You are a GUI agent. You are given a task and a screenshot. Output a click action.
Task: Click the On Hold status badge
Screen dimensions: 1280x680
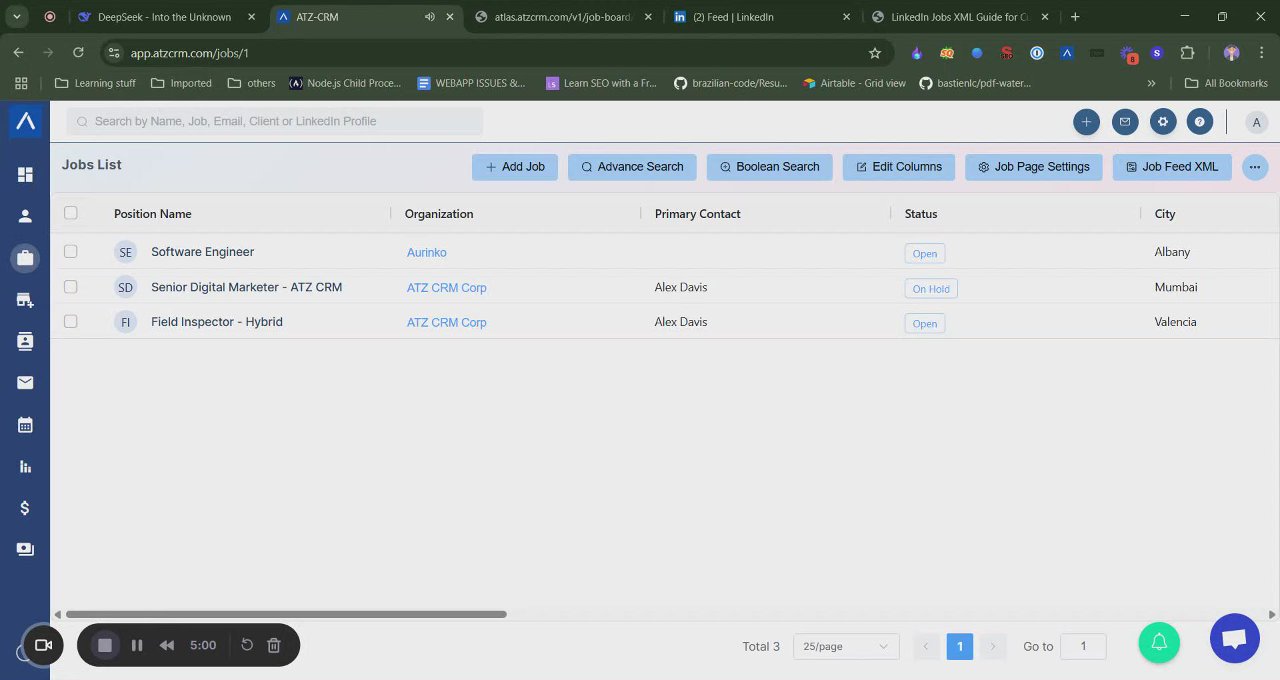(x=931, y=289)
